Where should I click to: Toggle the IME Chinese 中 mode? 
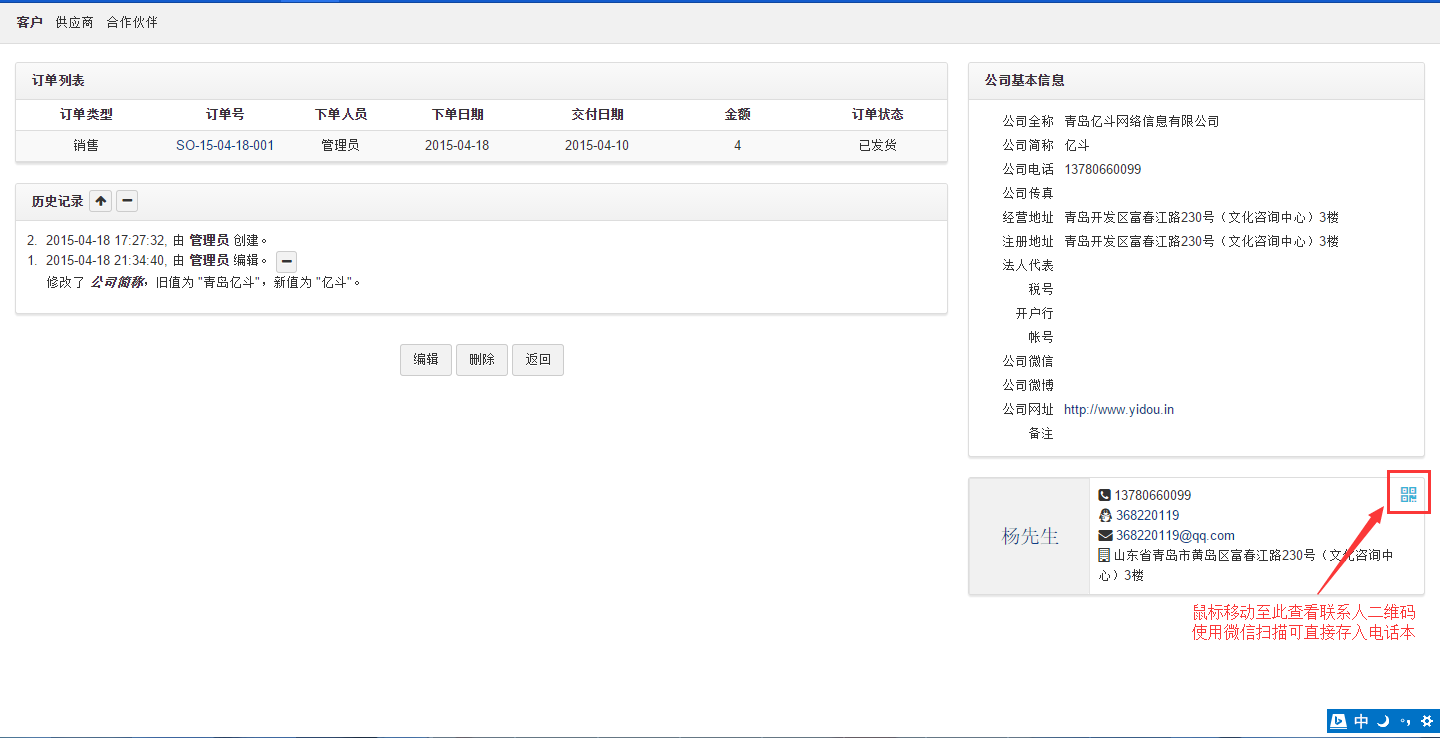point(1361,721)
